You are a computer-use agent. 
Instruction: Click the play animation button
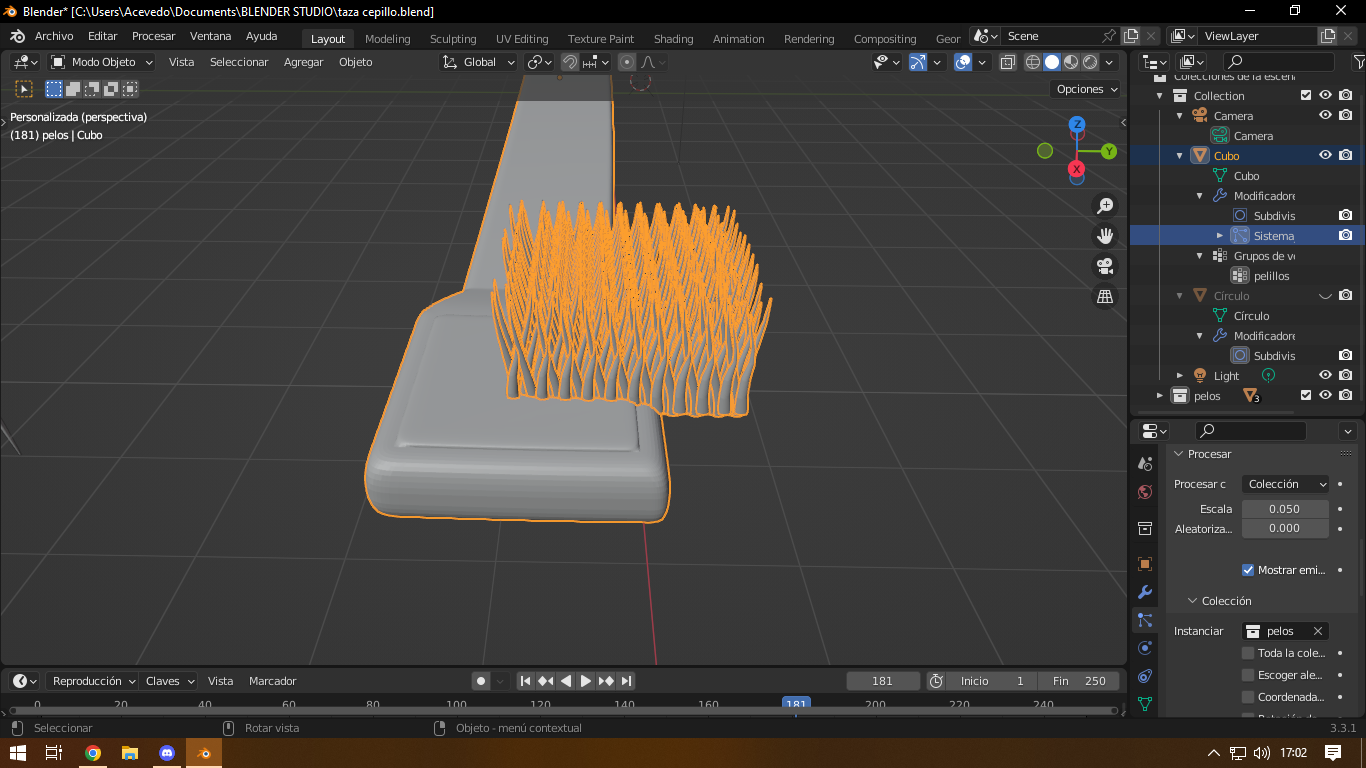click(x=586, y=681)
